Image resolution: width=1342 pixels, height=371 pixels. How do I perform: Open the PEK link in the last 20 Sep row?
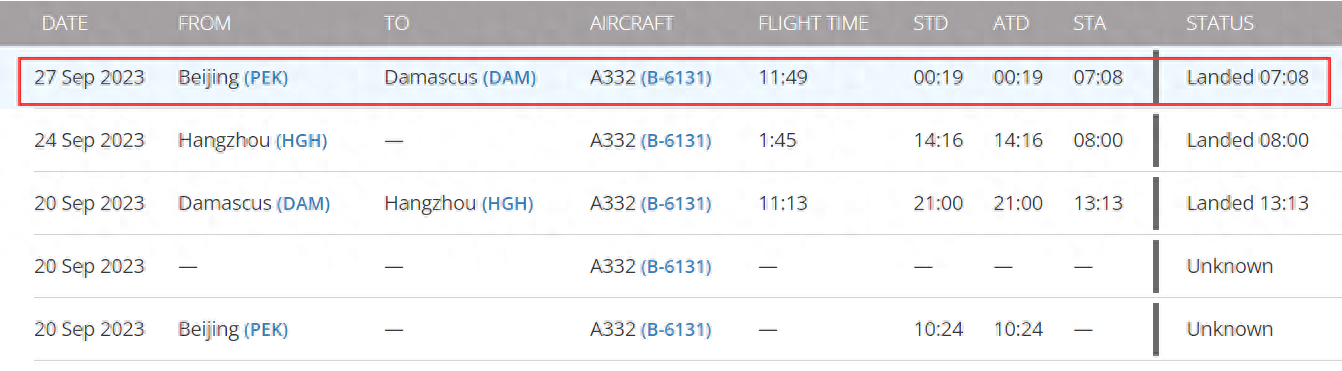[266, 329]
